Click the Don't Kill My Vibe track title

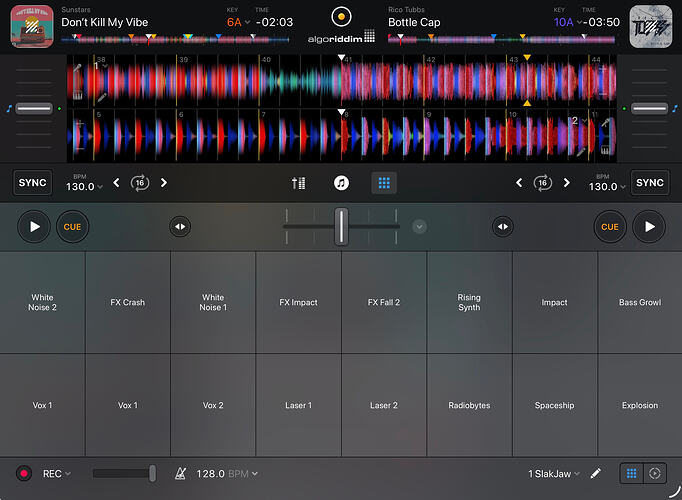(x=105, y=22)
